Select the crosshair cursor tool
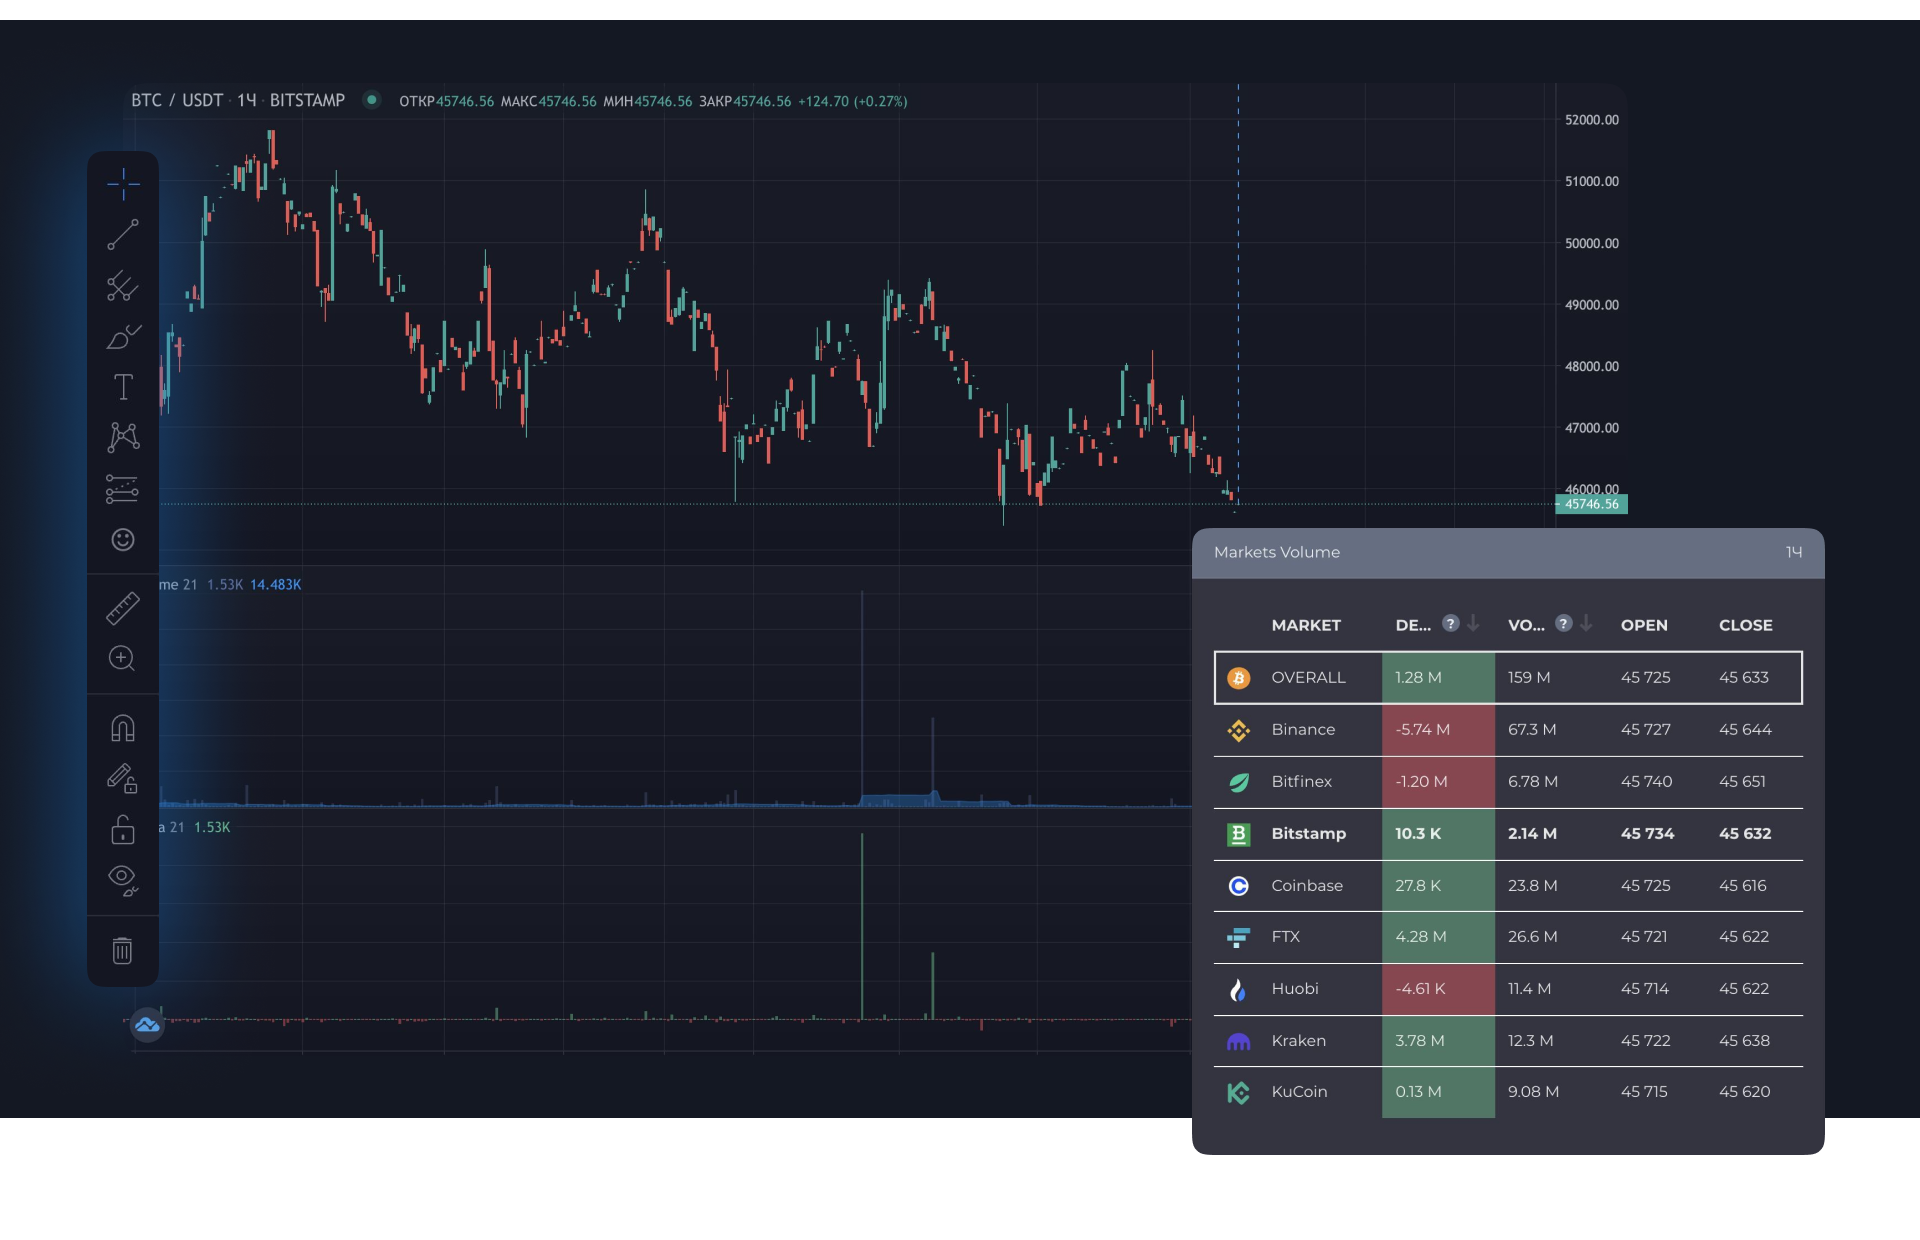Screen dimensions: 1920x1240 123,184
